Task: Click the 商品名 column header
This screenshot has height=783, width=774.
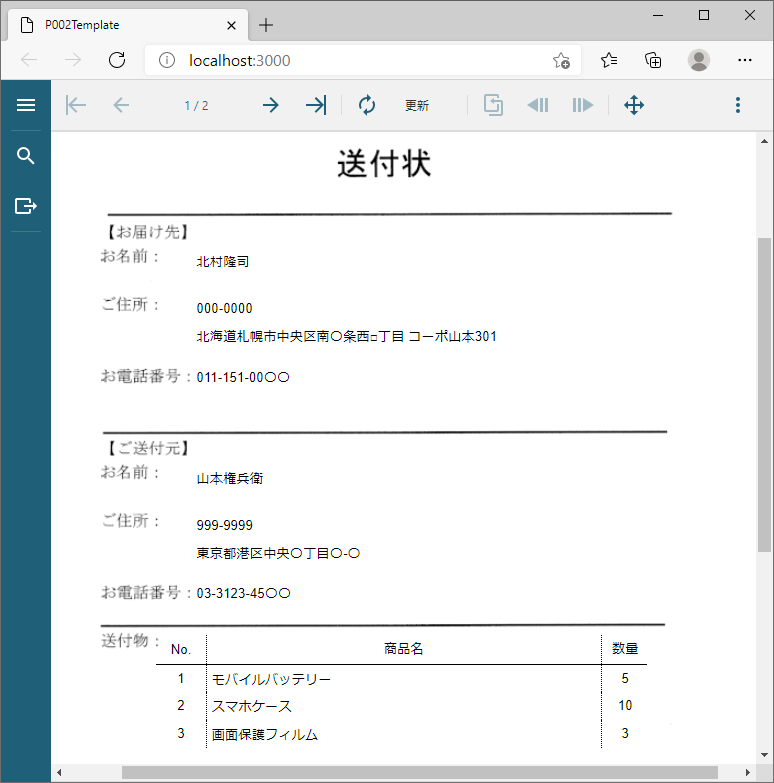Action: (x=403, y=649)
